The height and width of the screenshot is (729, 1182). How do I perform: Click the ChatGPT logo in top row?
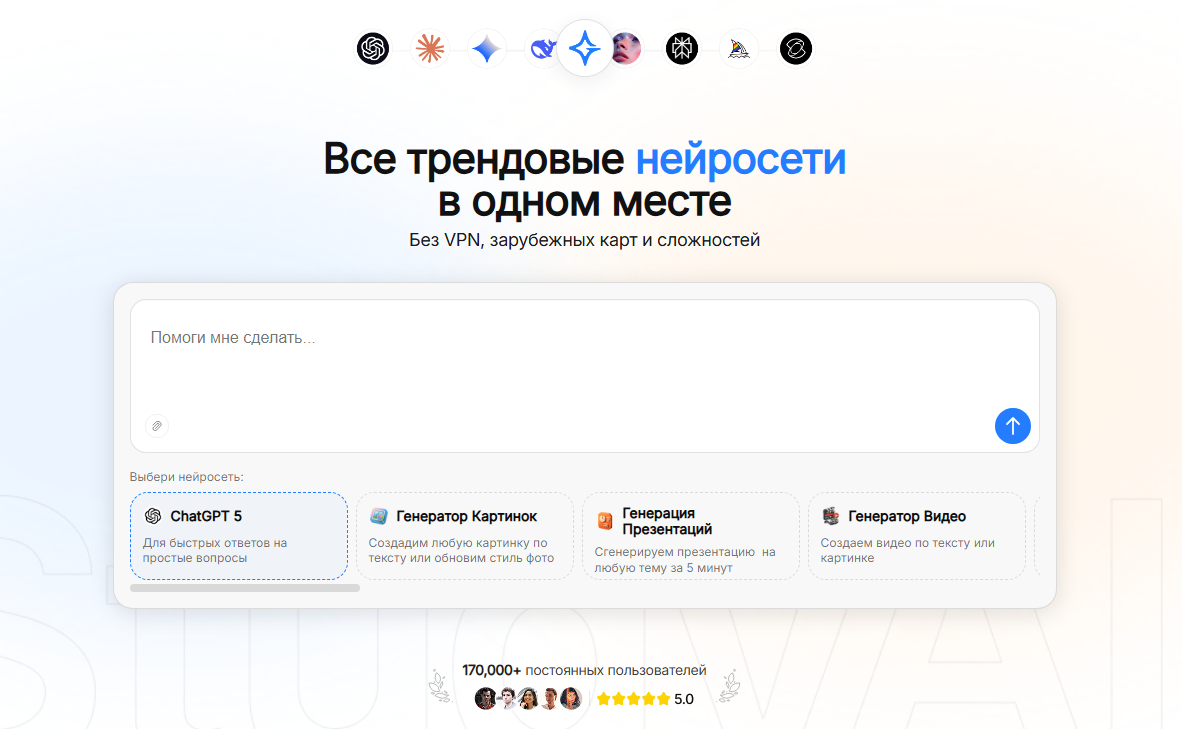373,48
